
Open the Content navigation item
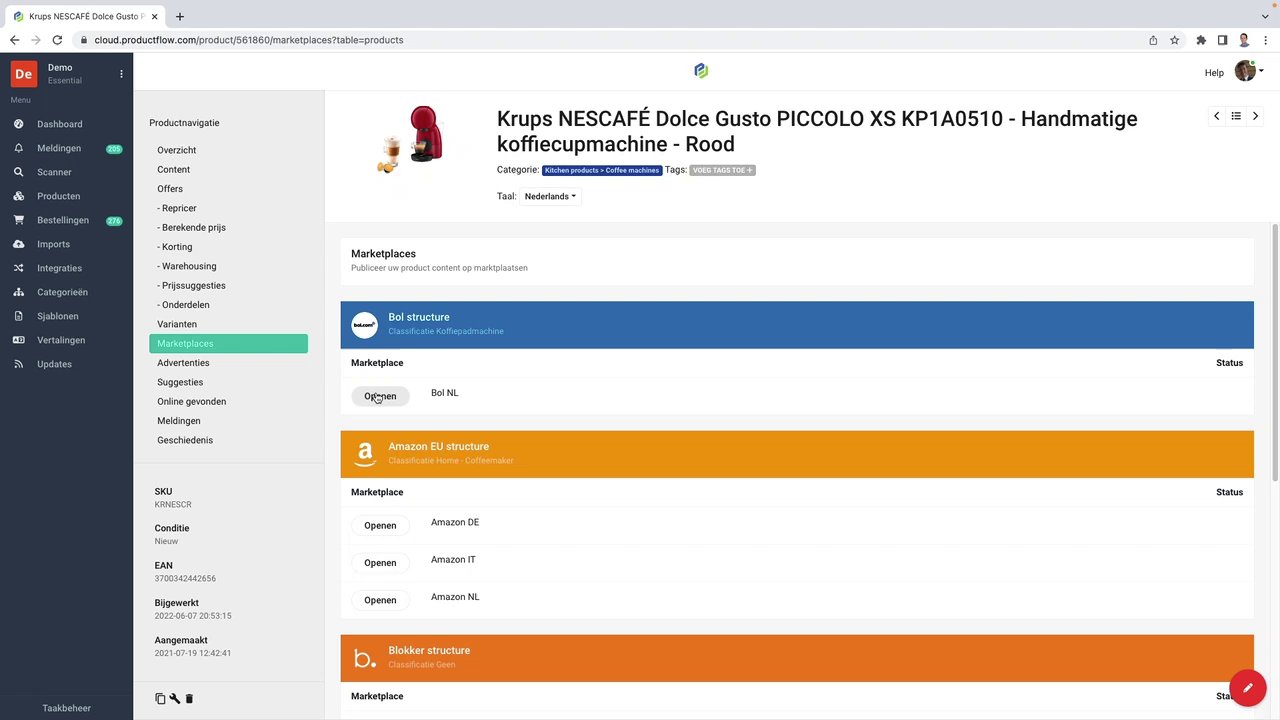click(173, 169)
